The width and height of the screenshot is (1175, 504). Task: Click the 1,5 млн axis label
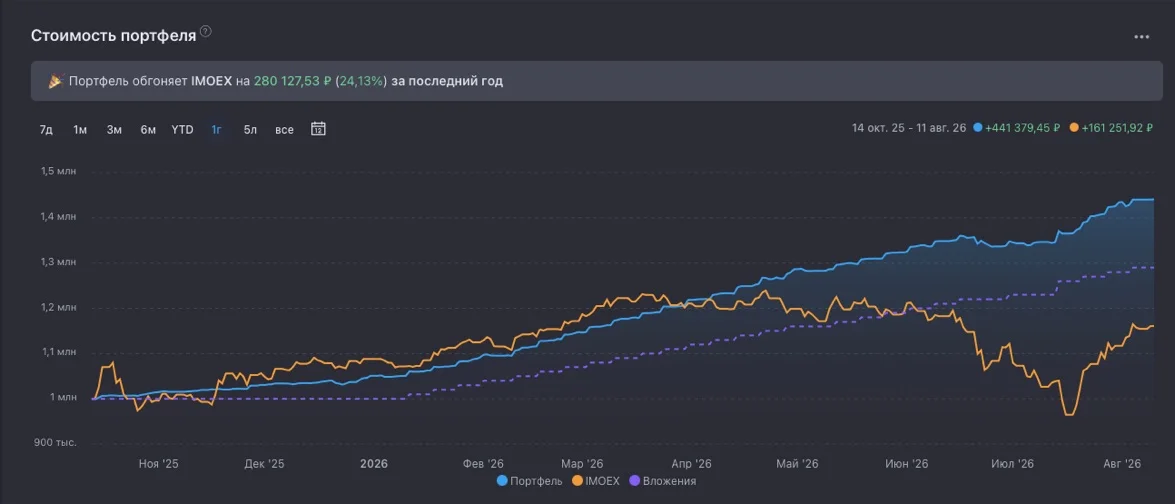pyautogui.click(x=58, y=172)
